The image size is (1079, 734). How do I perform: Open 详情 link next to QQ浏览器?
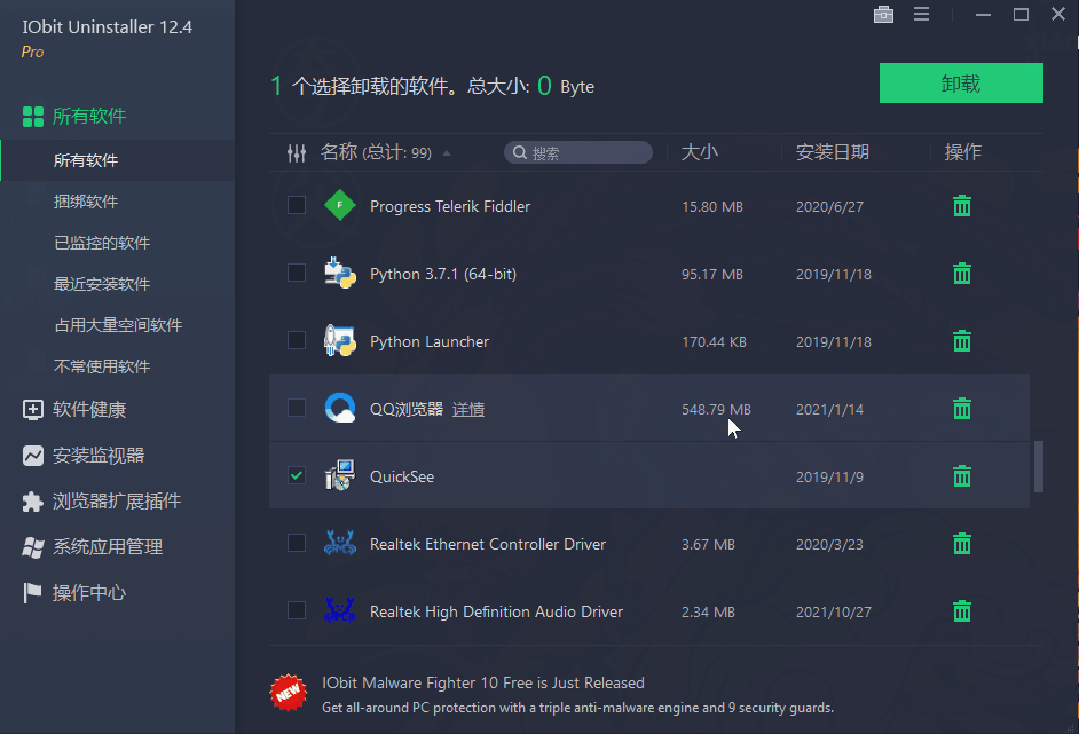(467, 408)
